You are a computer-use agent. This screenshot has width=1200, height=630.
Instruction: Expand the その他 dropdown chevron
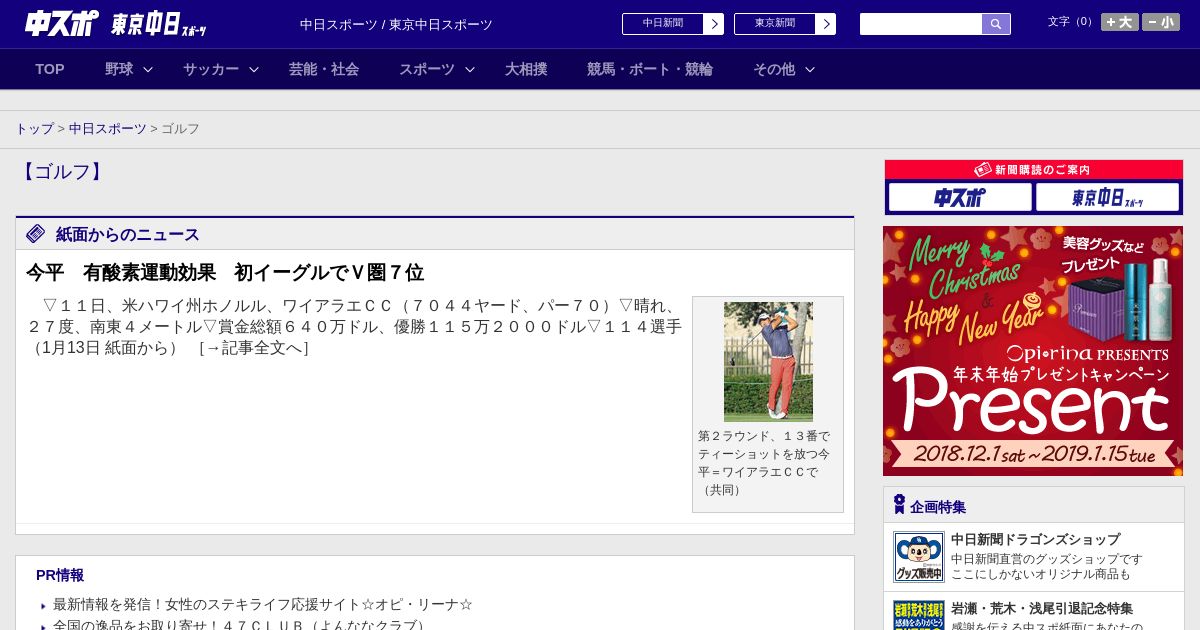810,70
